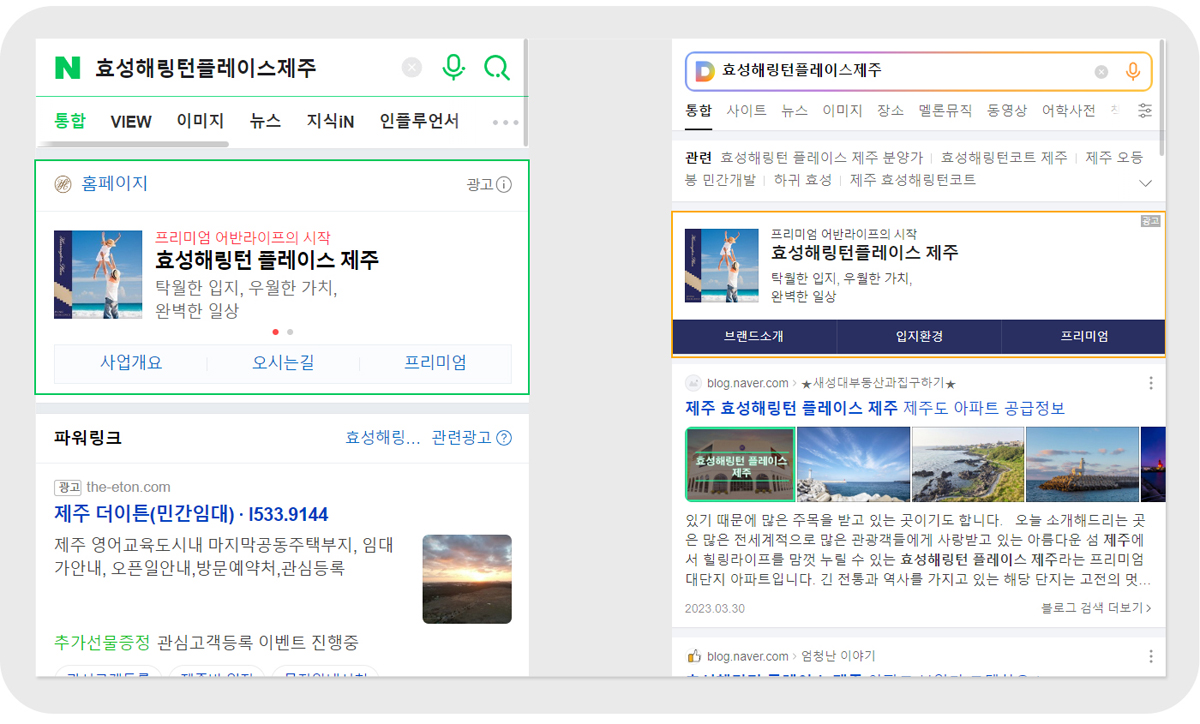Image resolution: width=1200 pixels, height=724 pixels.
Task: Switch to Naver VIEW tab
Action: [131, 122]
